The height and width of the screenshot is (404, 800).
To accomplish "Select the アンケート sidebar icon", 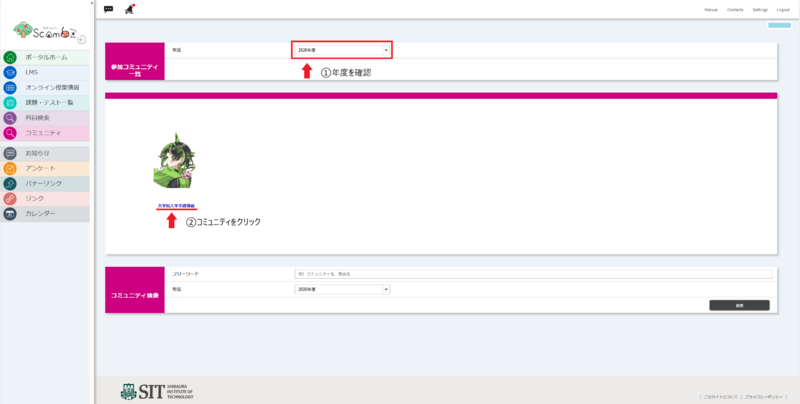I will [10, 168].
